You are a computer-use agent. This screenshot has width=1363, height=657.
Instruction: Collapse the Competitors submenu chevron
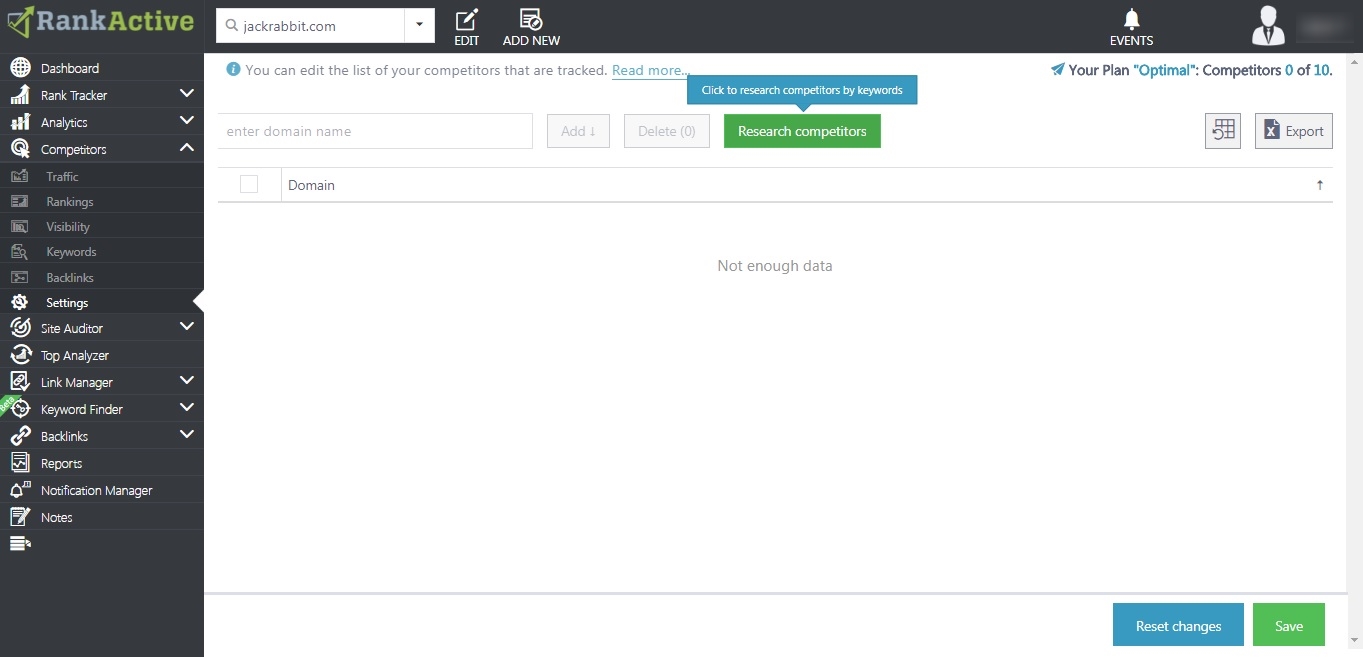[x=186, y=148]
